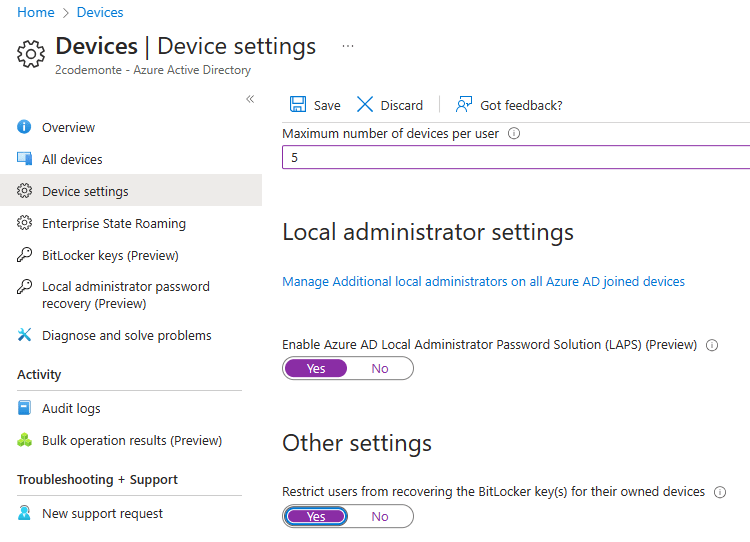Open All devices in the sidebar

coord(72,159)
